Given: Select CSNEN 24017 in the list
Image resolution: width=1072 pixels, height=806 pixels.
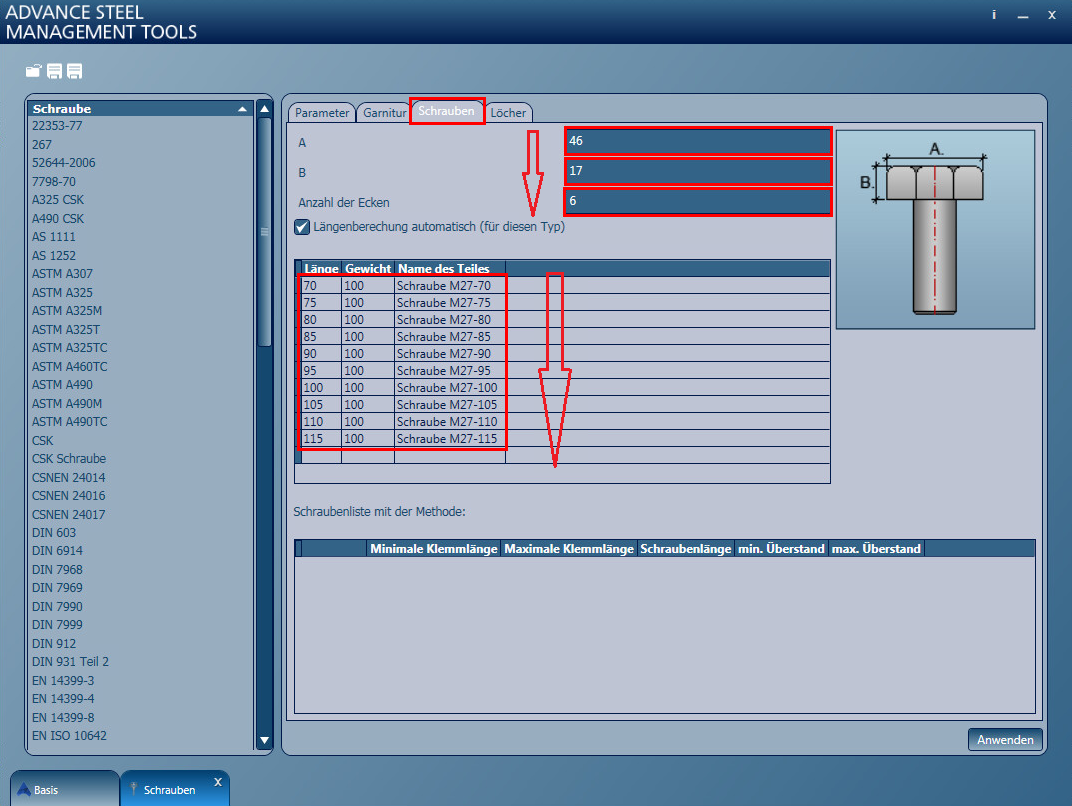Looking at the screenshot, I should tap(68, 514).
